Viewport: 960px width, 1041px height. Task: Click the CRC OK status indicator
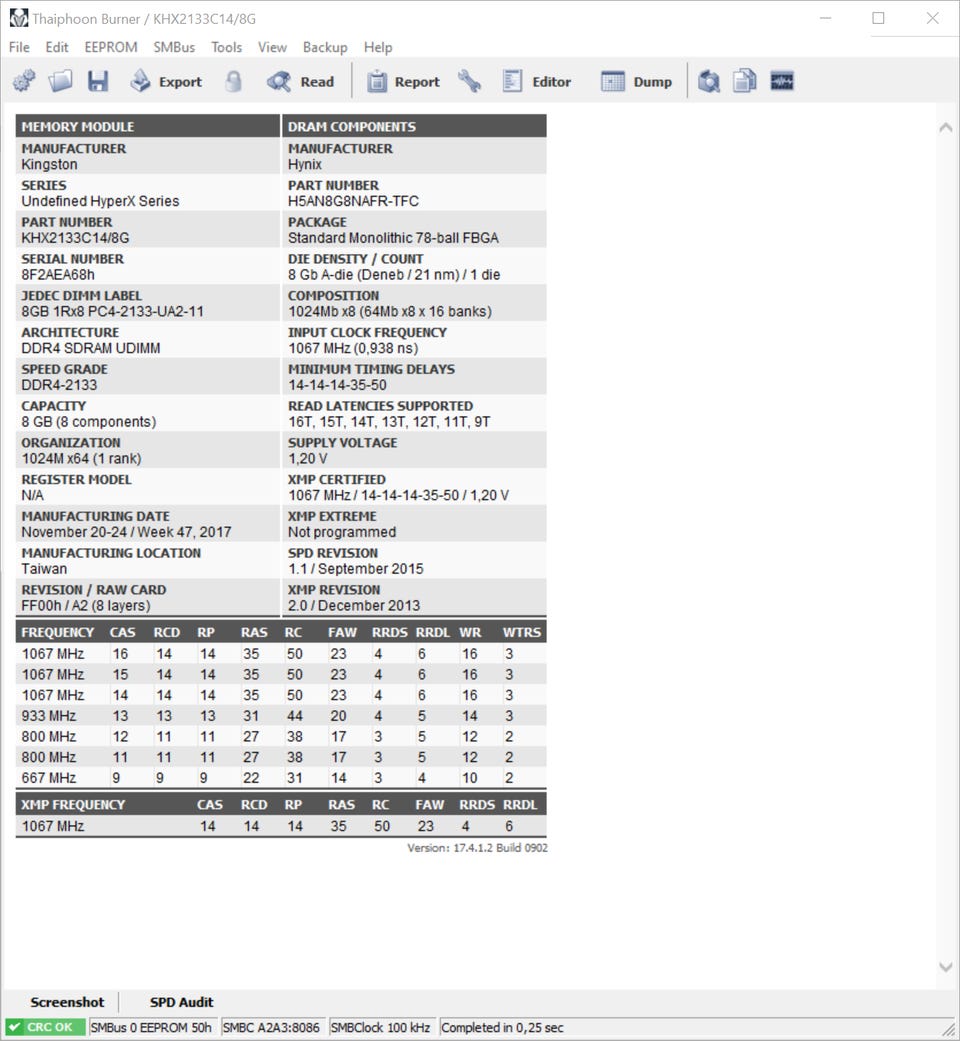coord(44,1027)
